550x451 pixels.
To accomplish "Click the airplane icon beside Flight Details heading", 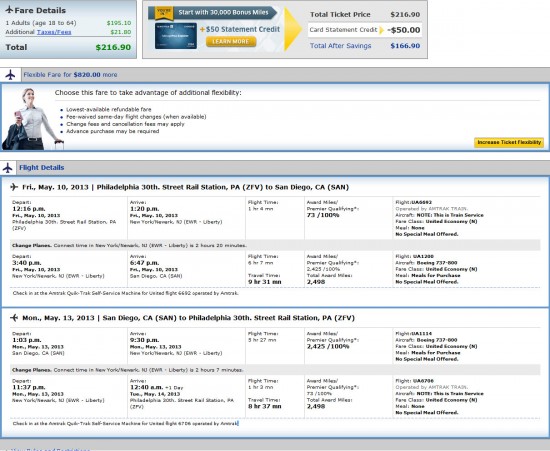I will [x=7, y=168].
